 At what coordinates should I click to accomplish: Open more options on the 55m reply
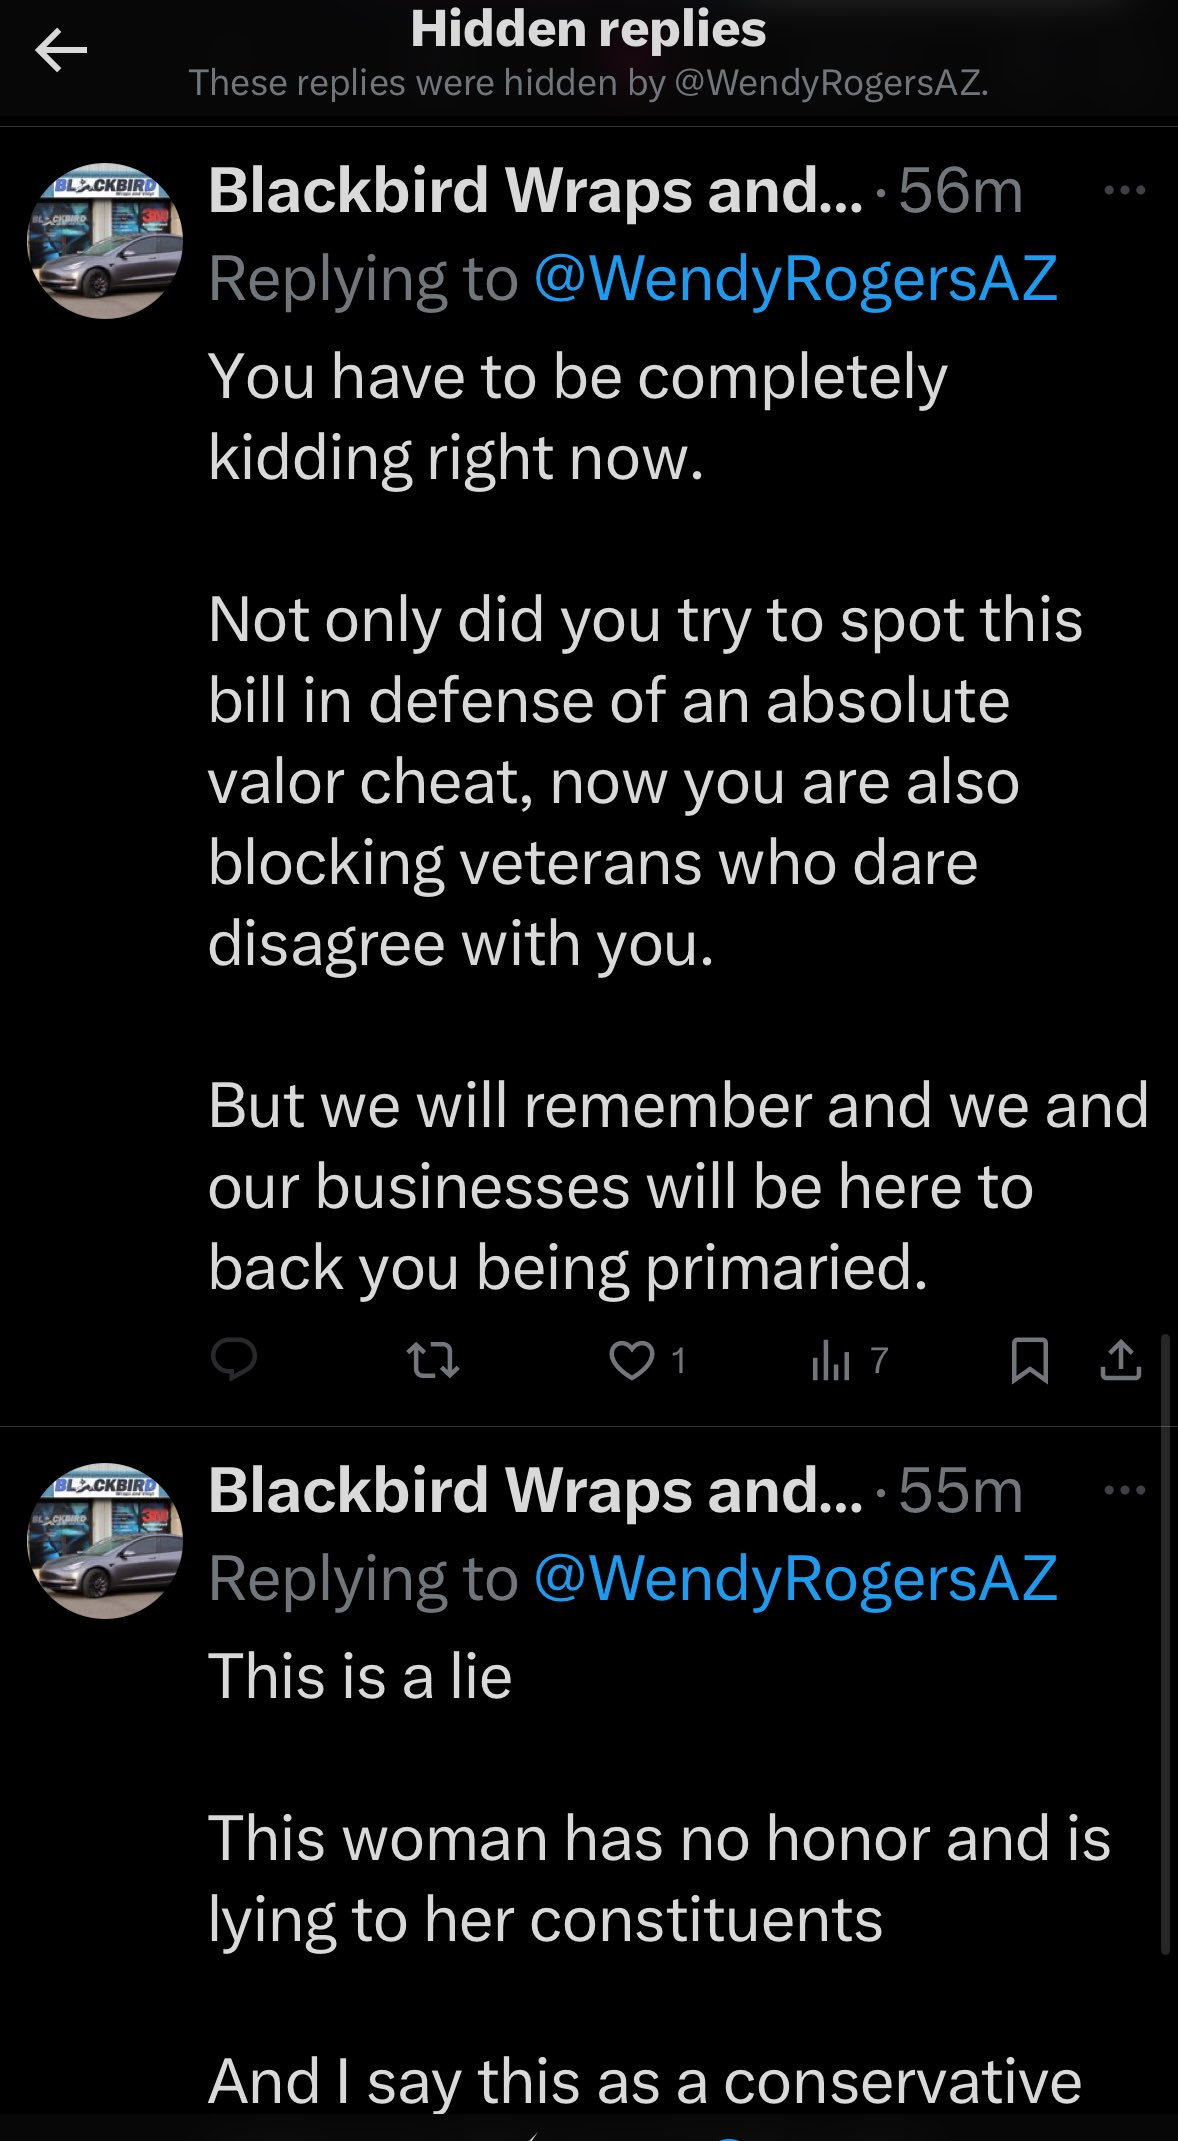click(1124, 1490)
